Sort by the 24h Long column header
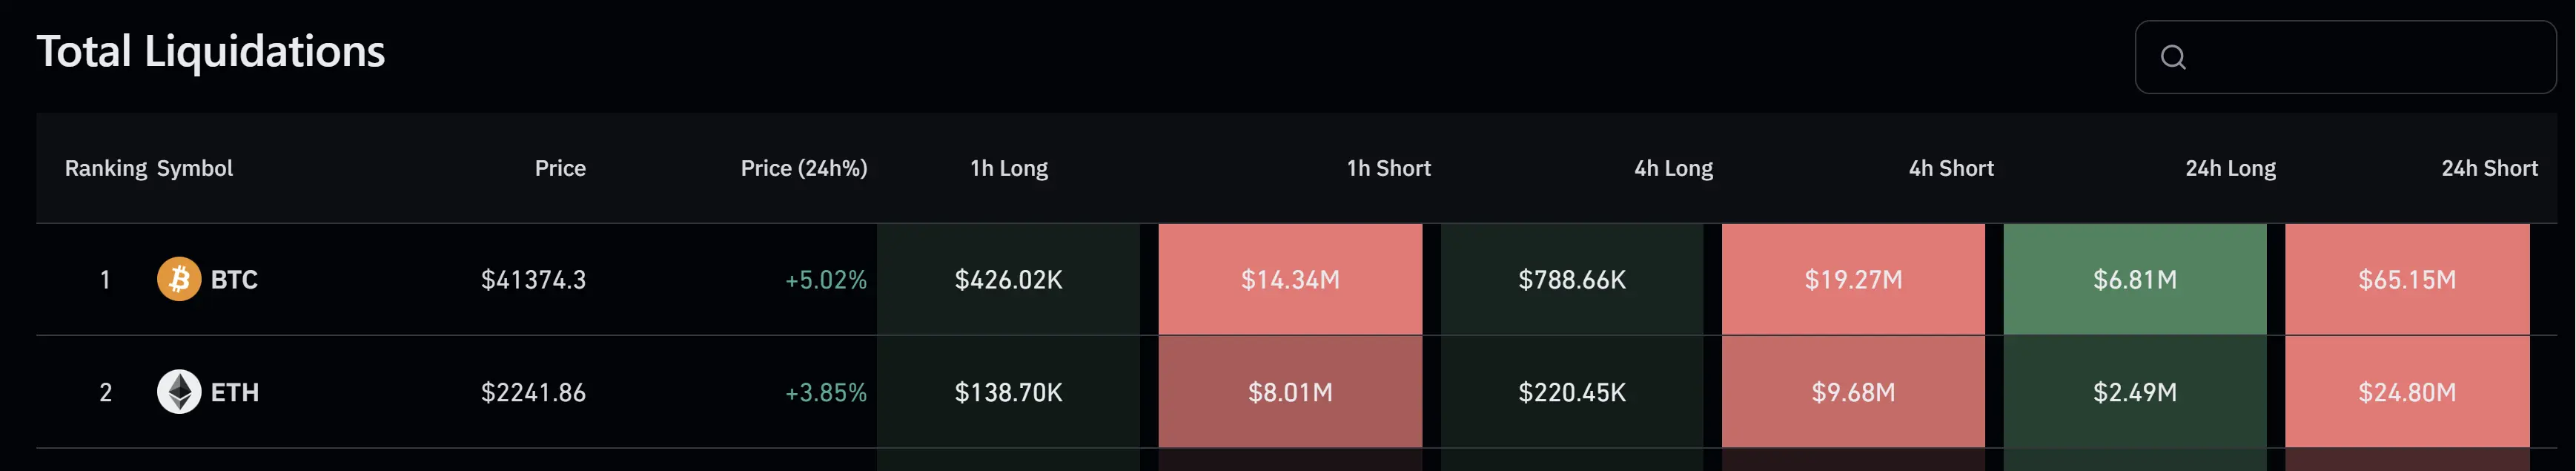Screen dimensions: 2576x471 [2230, 168]
